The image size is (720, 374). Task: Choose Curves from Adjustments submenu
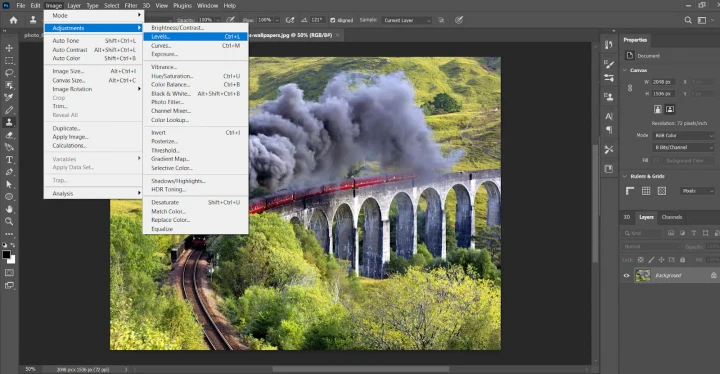coord(196,46)
